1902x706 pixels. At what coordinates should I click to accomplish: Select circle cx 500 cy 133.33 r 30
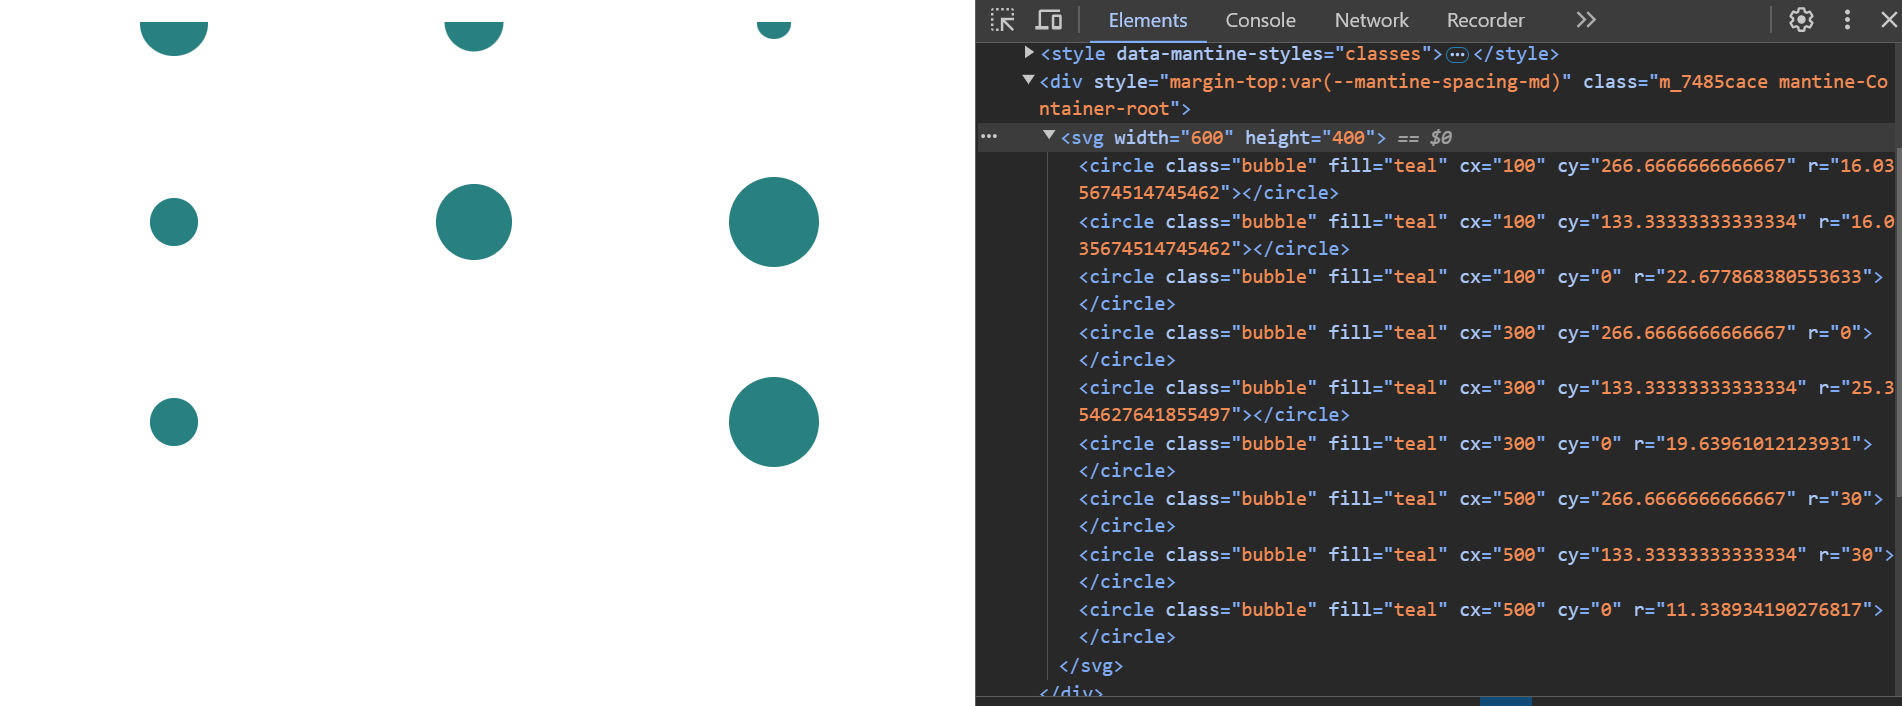tap(1486, 568)
